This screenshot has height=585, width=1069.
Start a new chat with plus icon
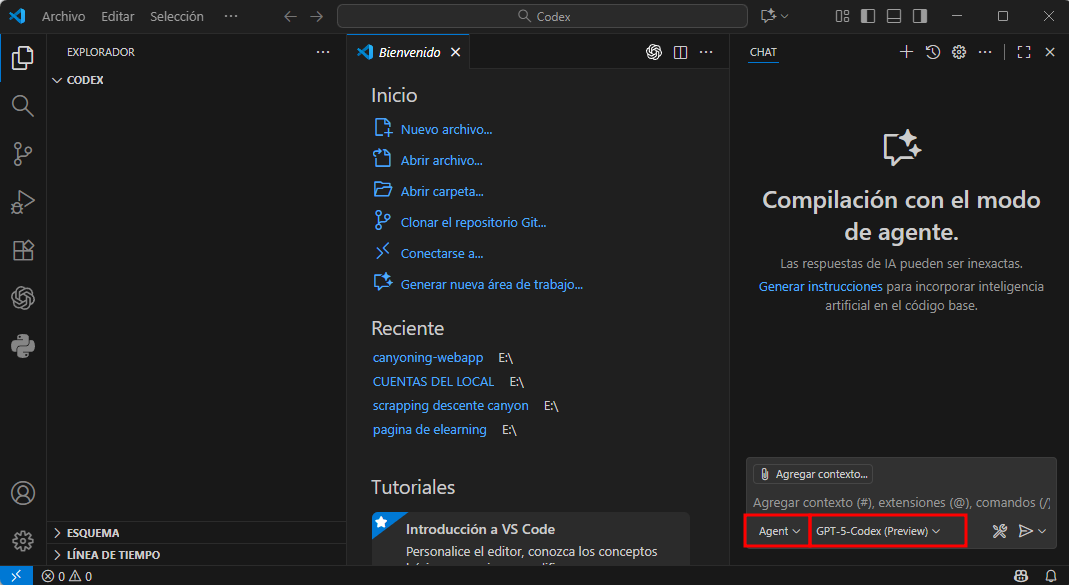click(x=906, y=52)
